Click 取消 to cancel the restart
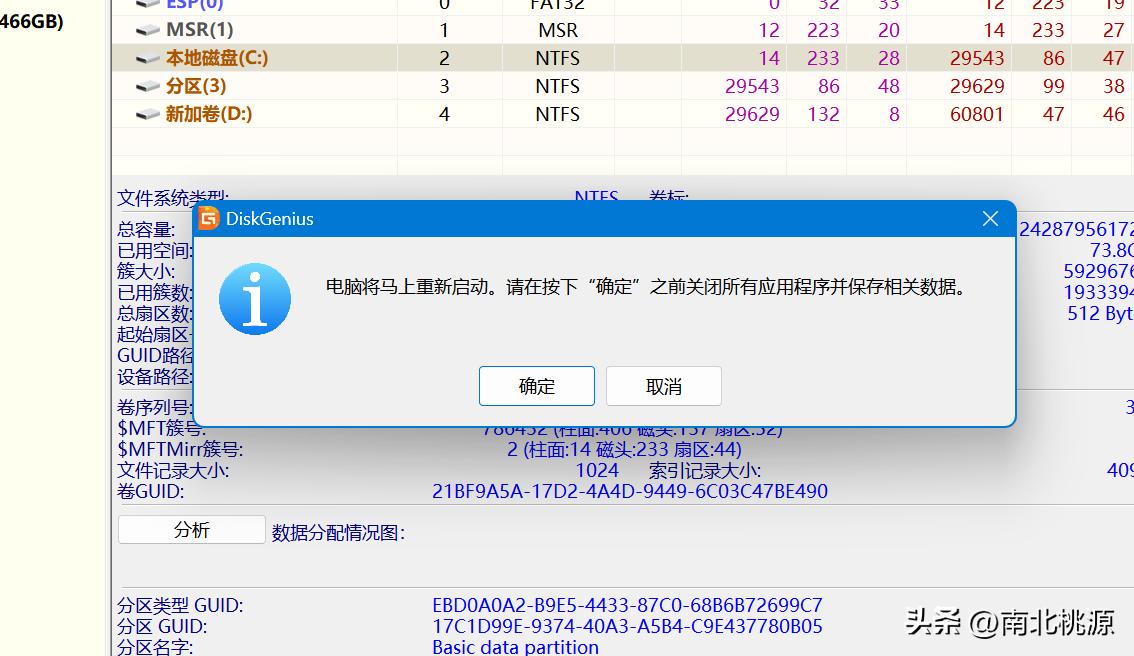 pos(664,386)
